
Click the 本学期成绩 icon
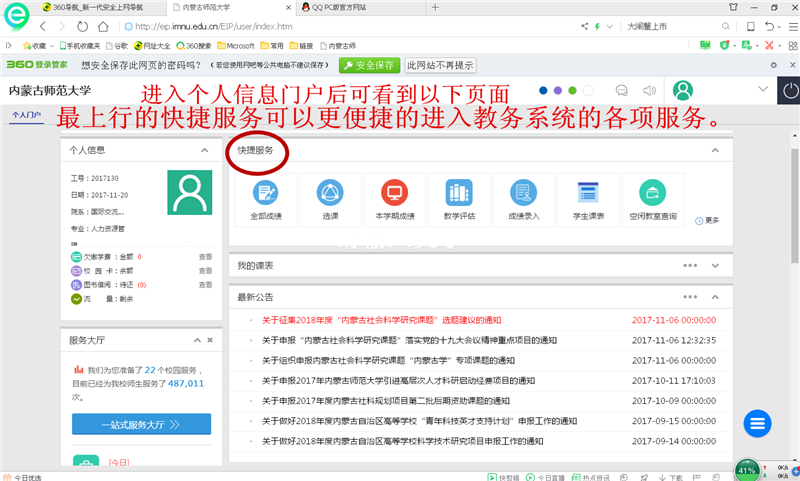pyautogui.click(x=394, y=198)
